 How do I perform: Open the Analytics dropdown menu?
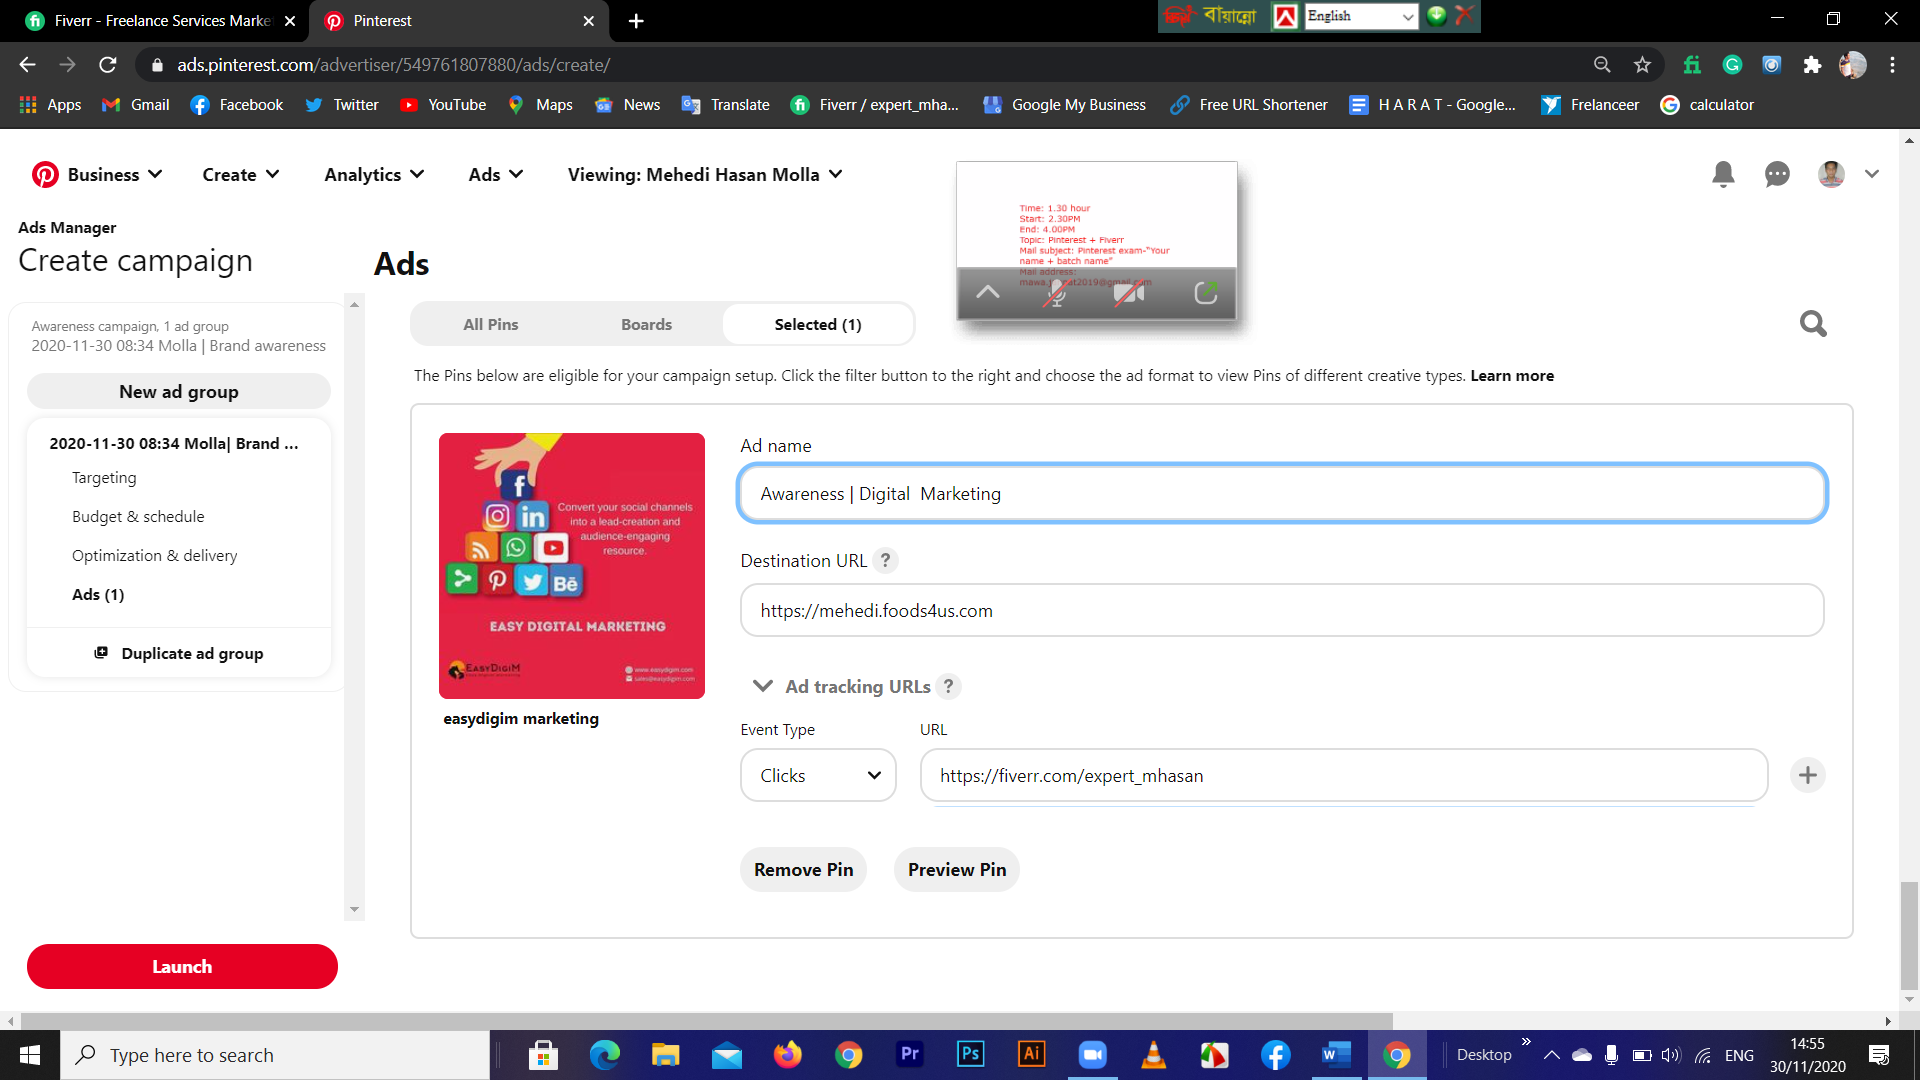click(374, 175)
